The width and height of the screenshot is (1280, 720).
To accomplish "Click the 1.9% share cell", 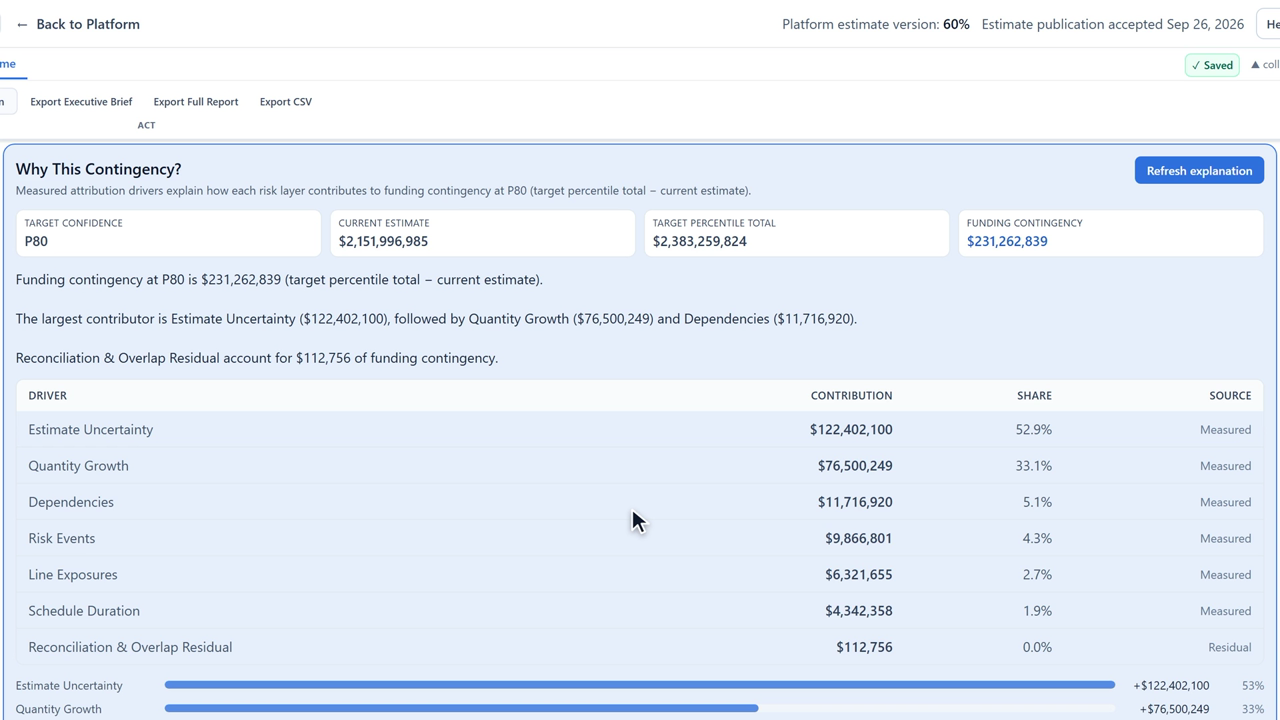I will (x=1037, y=610).
